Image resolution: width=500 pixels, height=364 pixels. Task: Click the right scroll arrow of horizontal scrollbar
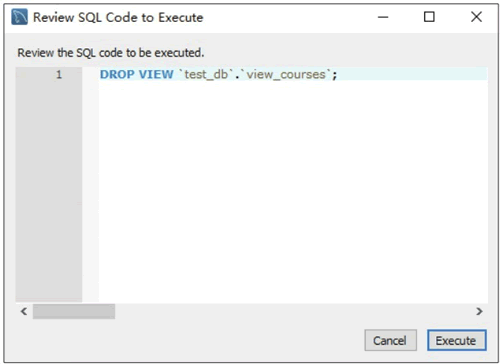tap(479, 311)
